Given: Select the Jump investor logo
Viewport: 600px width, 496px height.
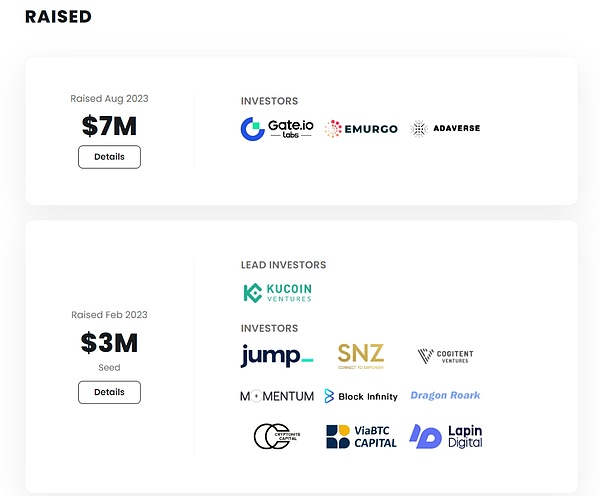Looking at the screenshot, I should [x=277, y=356].
